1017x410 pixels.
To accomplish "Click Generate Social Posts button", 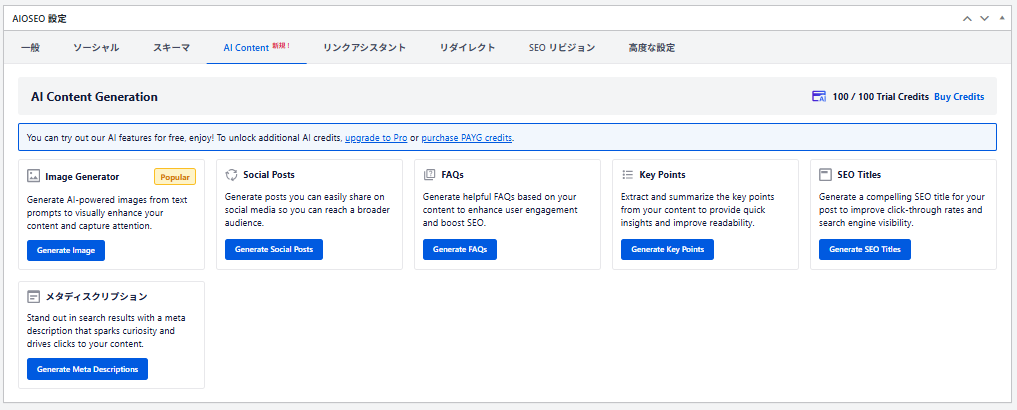I will tap(274, 250).
